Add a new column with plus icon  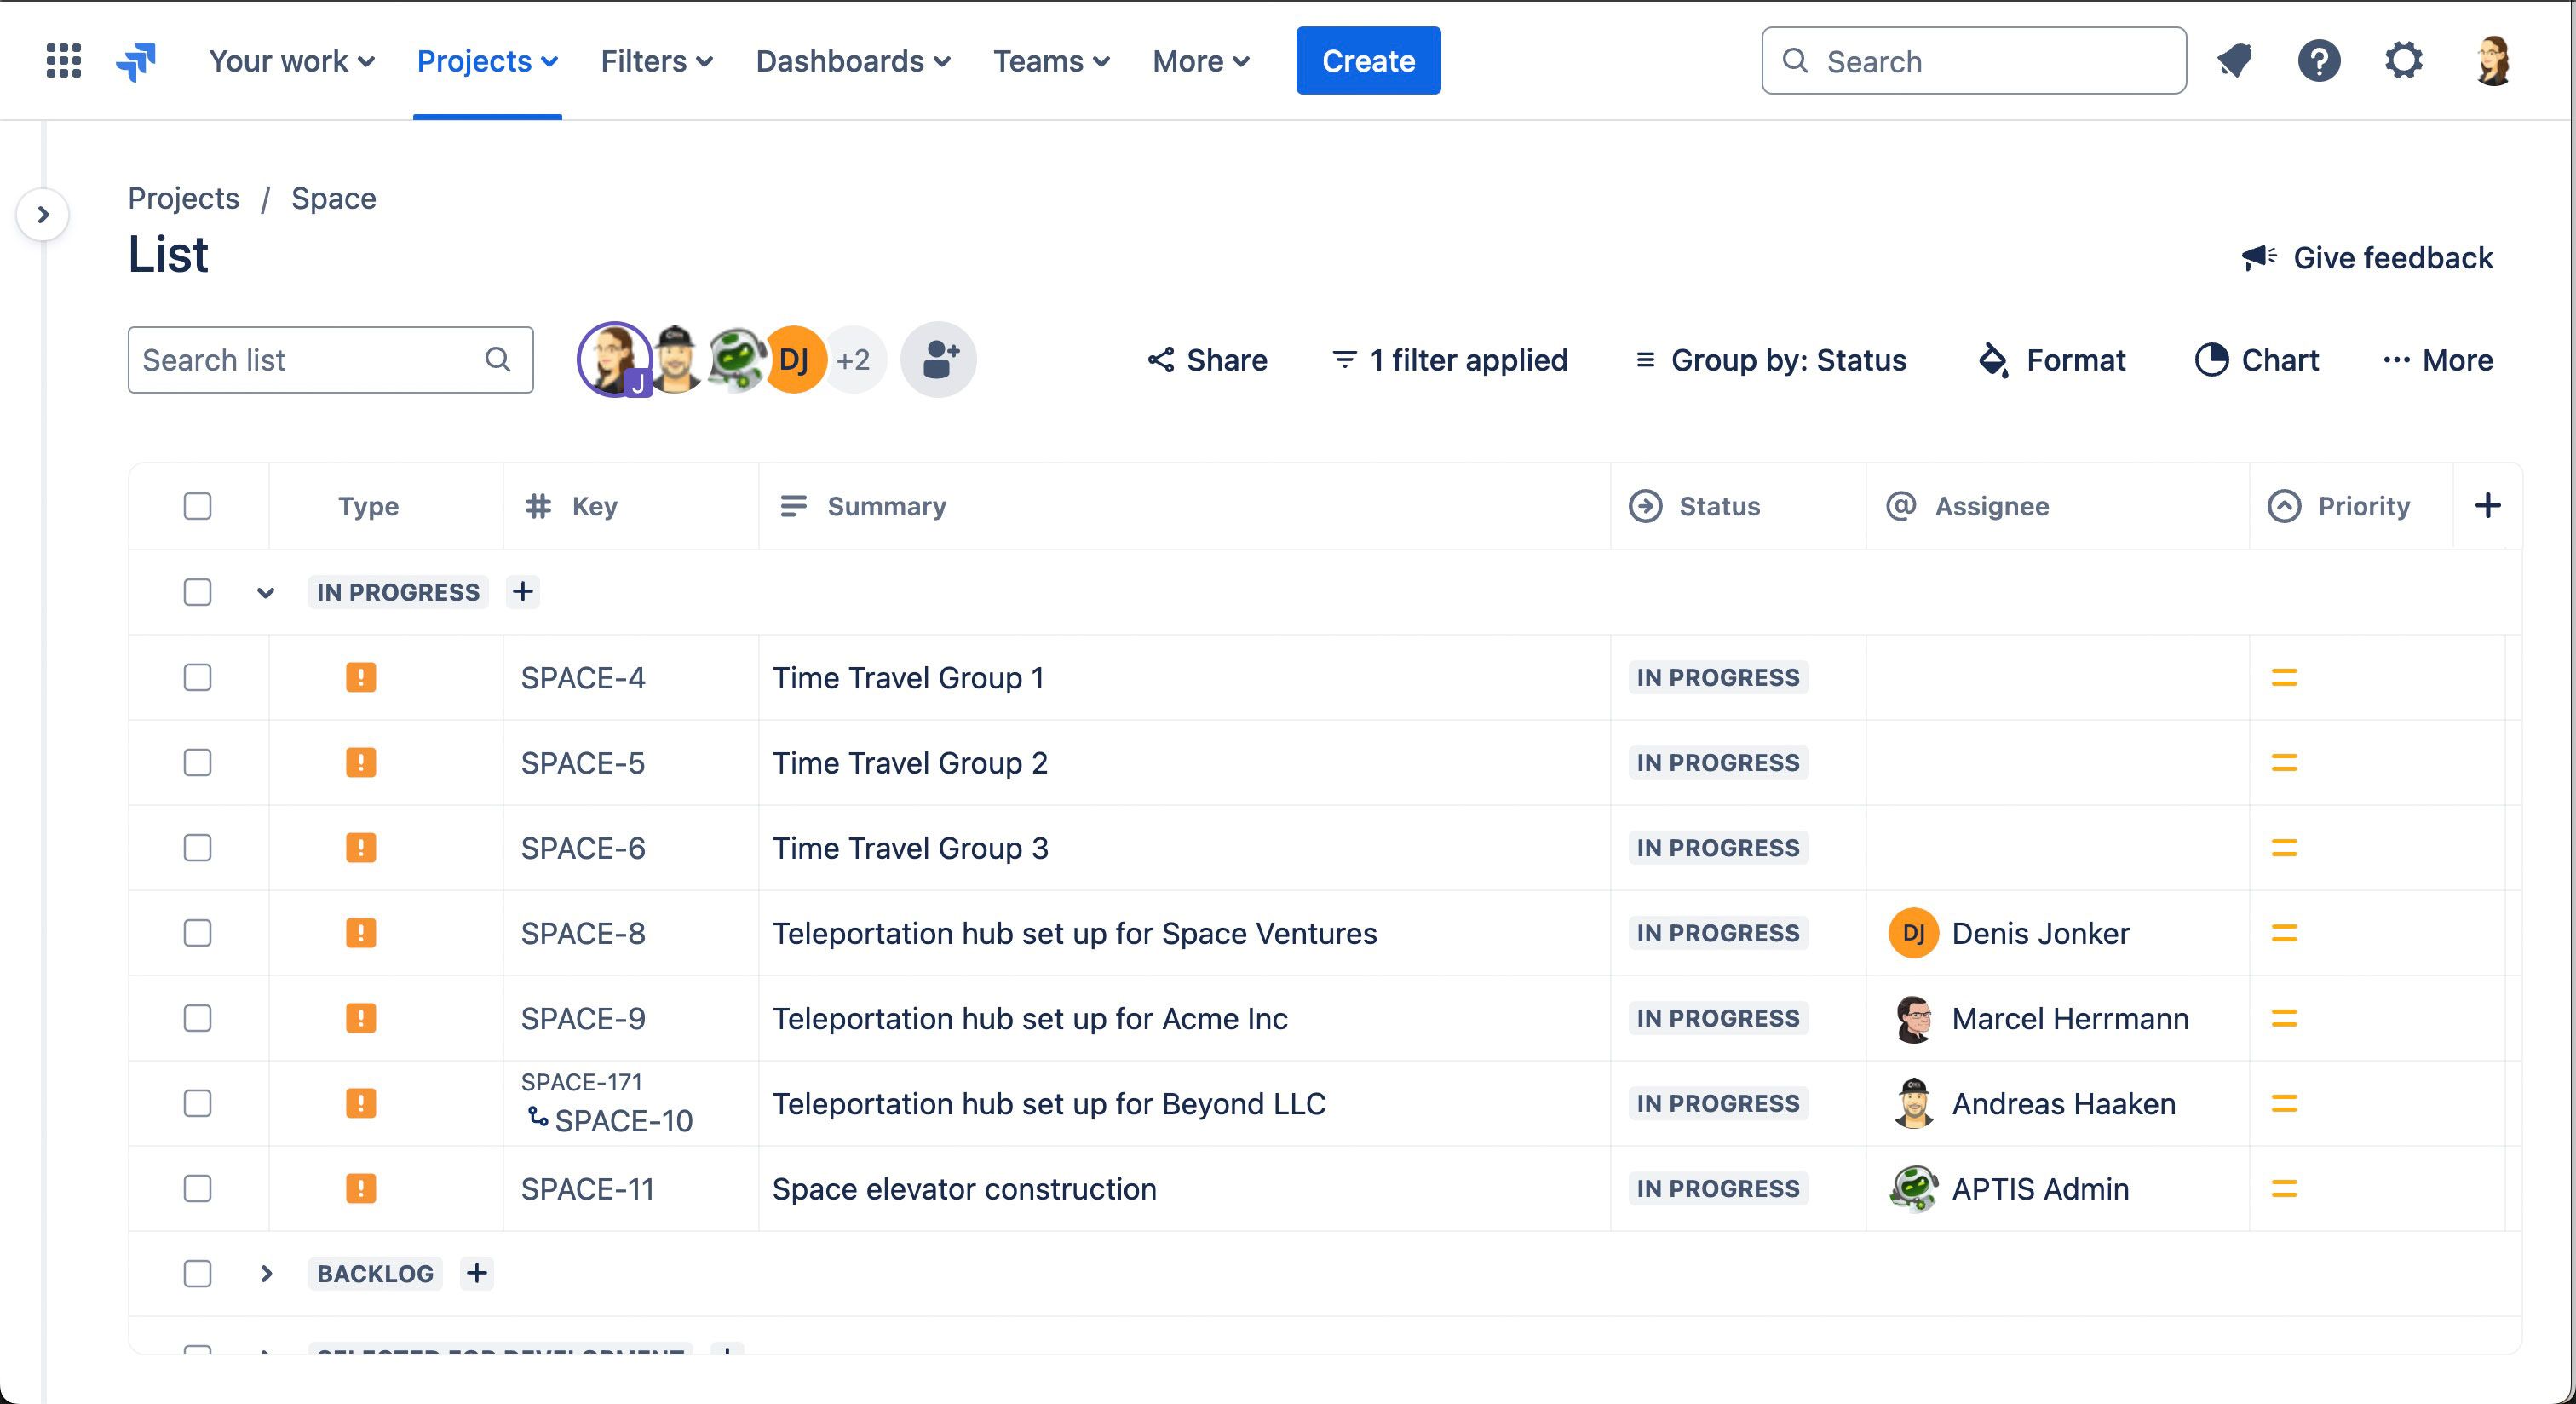click(2487, 506)
